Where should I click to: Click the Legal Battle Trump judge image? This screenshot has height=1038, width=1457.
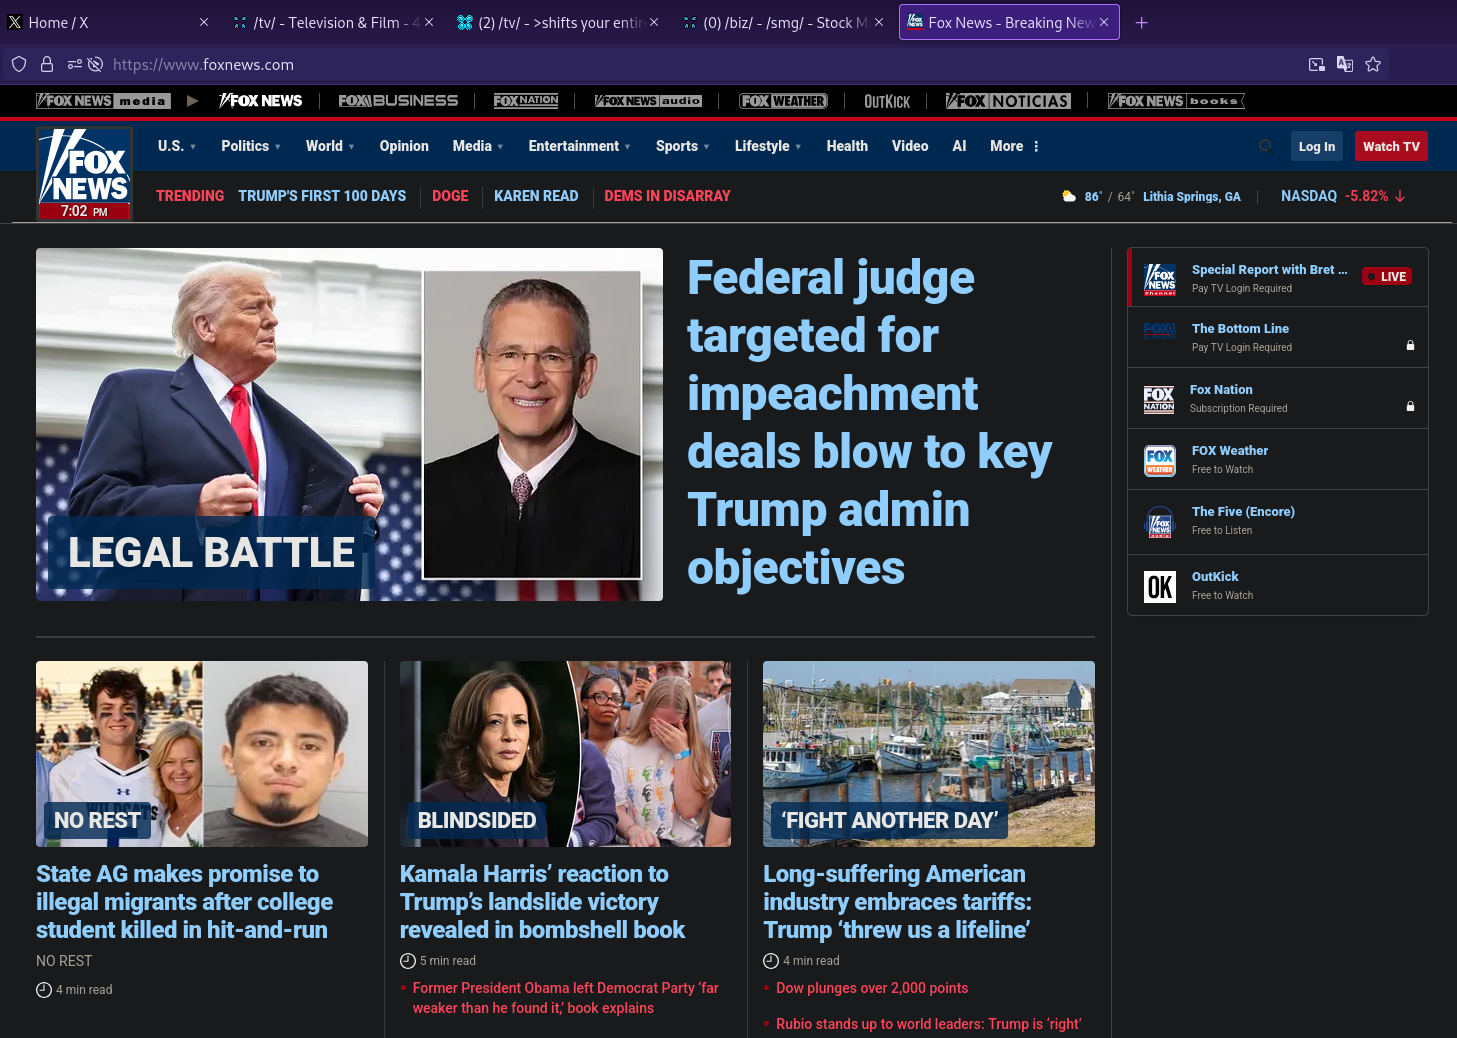(x=349, y=424)
